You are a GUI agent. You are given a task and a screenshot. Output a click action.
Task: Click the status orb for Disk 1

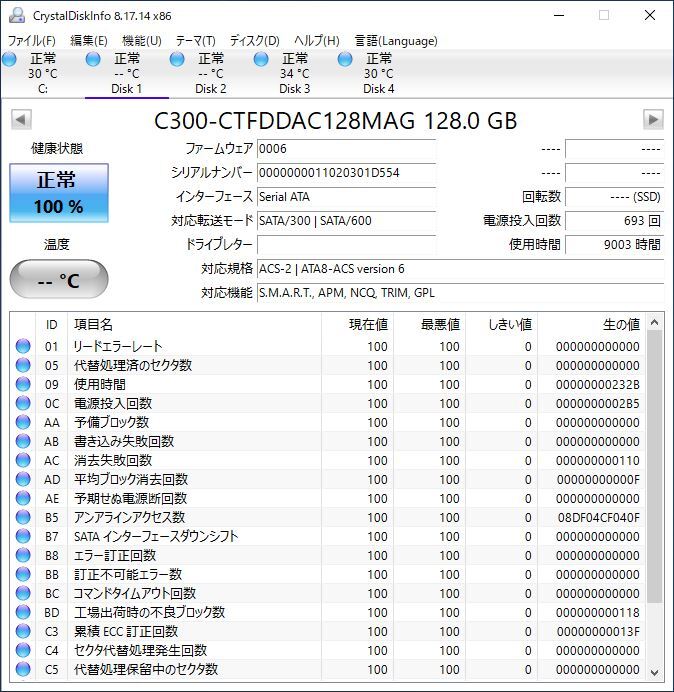point(93,59)
